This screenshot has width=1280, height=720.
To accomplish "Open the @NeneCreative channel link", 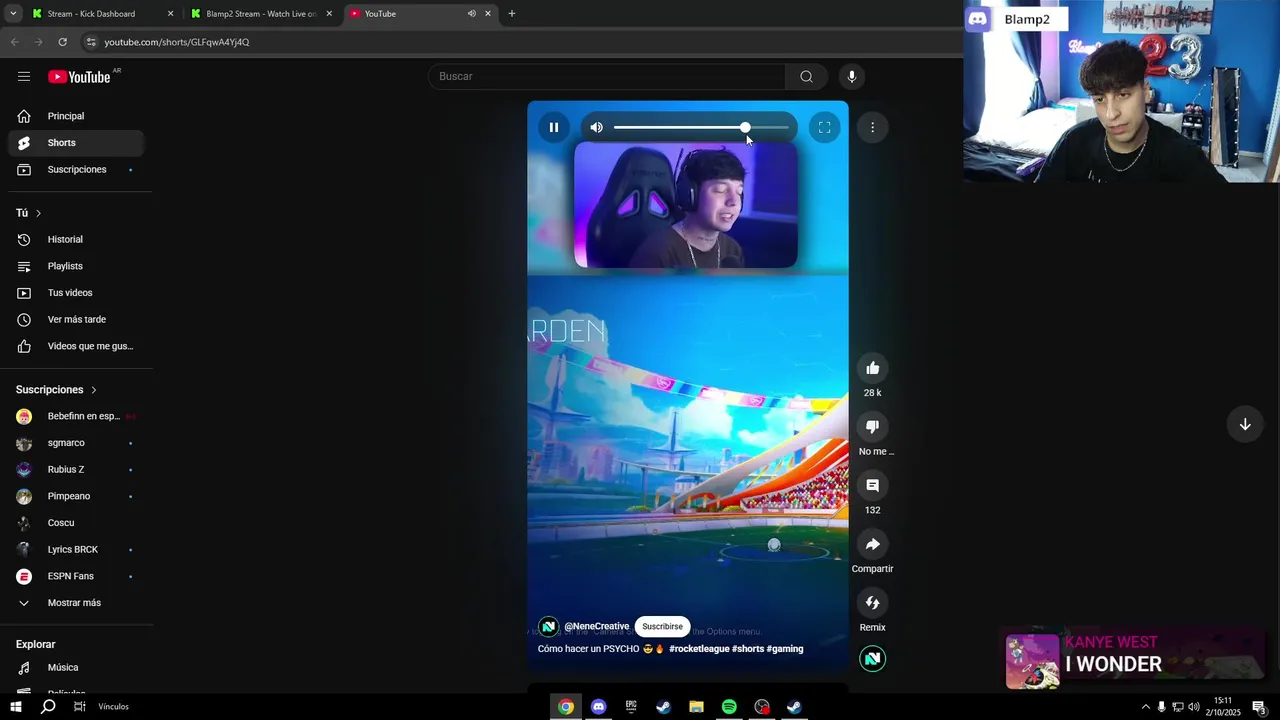I will point(597,627).
